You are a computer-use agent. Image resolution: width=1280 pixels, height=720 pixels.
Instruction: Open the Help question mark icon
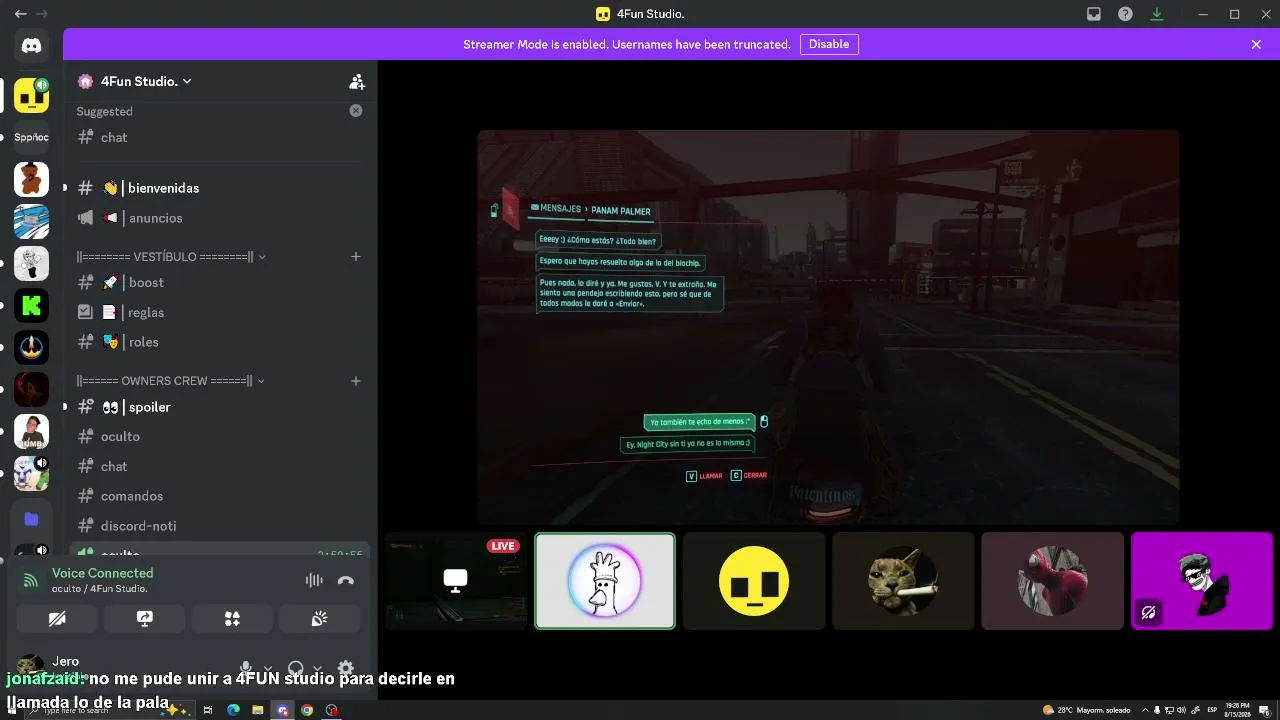pos(1125,14)
